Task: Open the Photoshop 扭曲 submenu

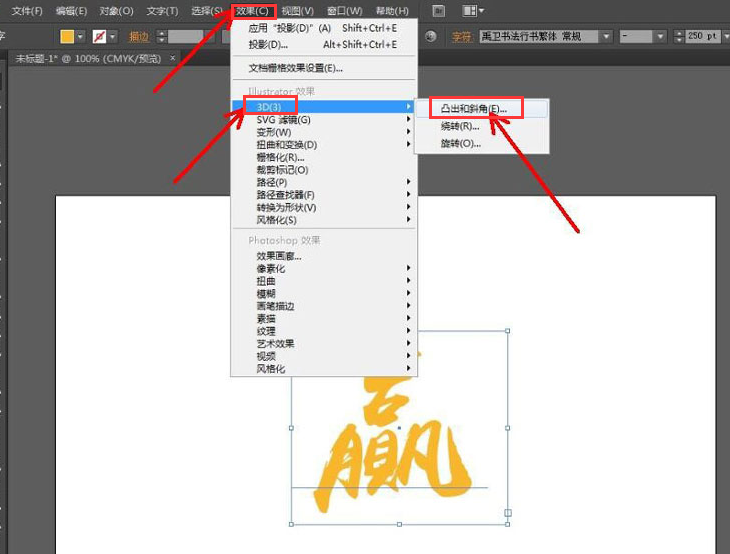Action: [x=324, y=281]
